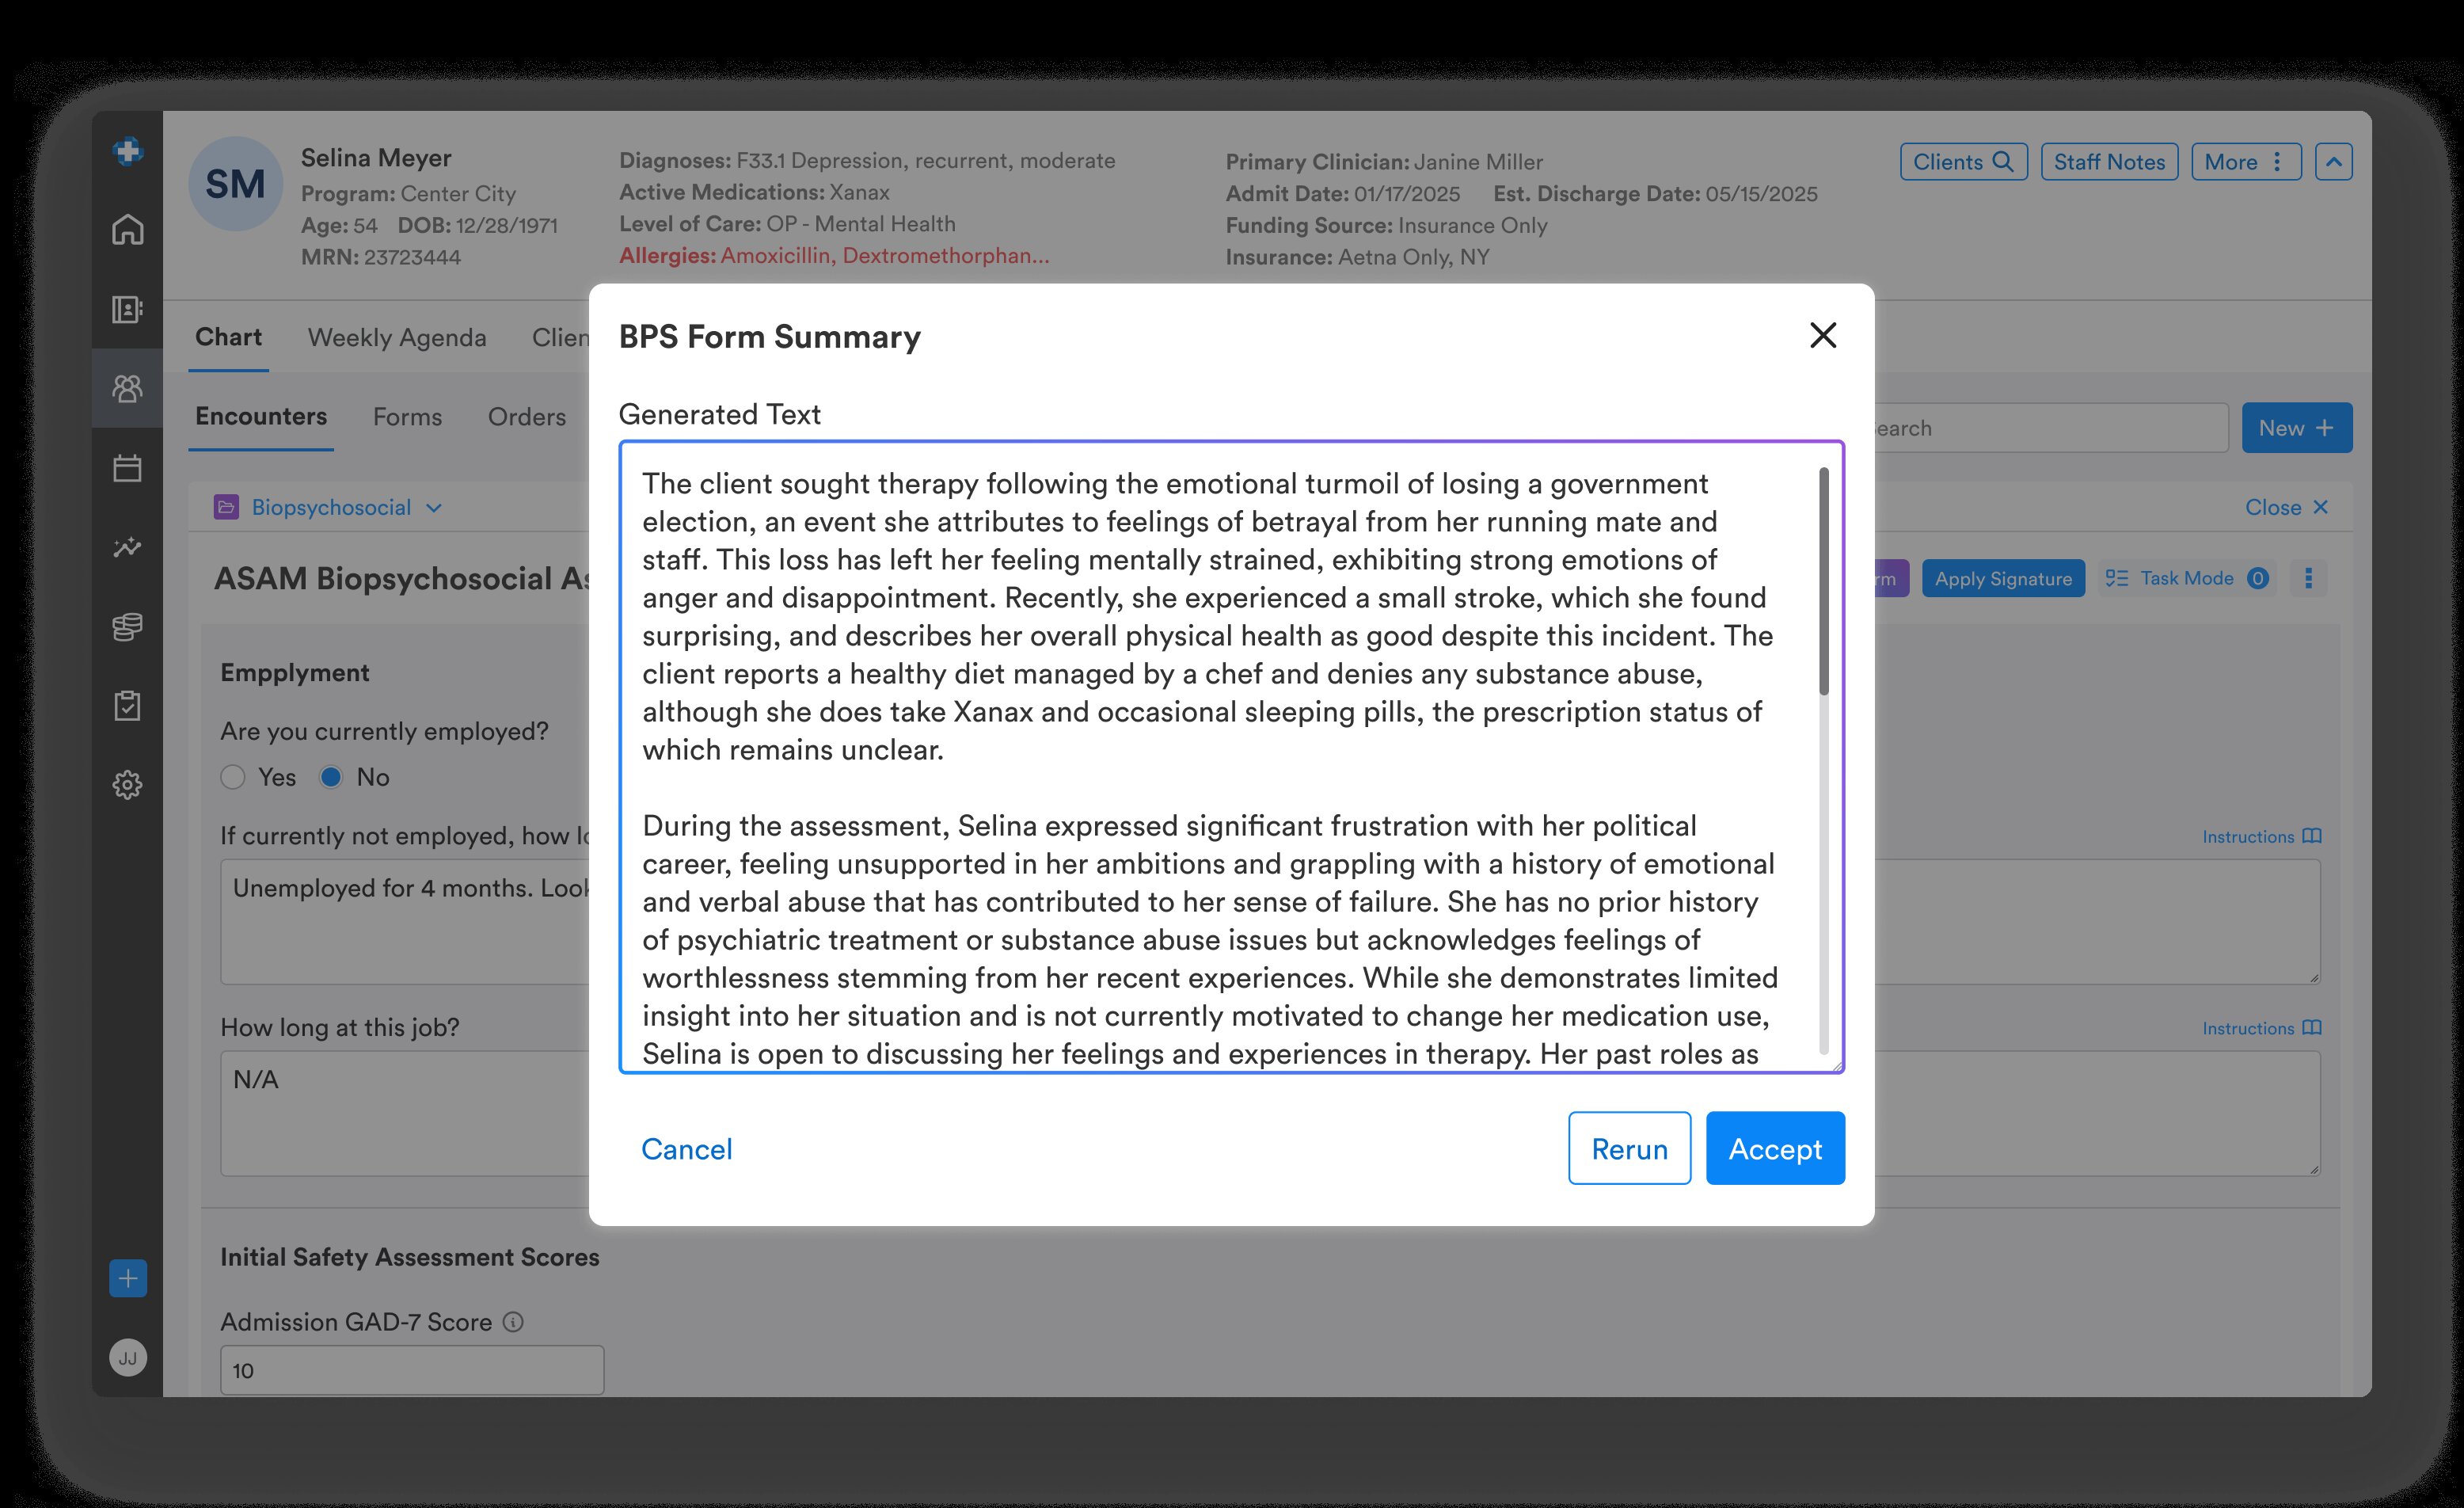Toggle Task Mode on the form
This screenshot has width=2464, height=1508.
point(2186,578)
